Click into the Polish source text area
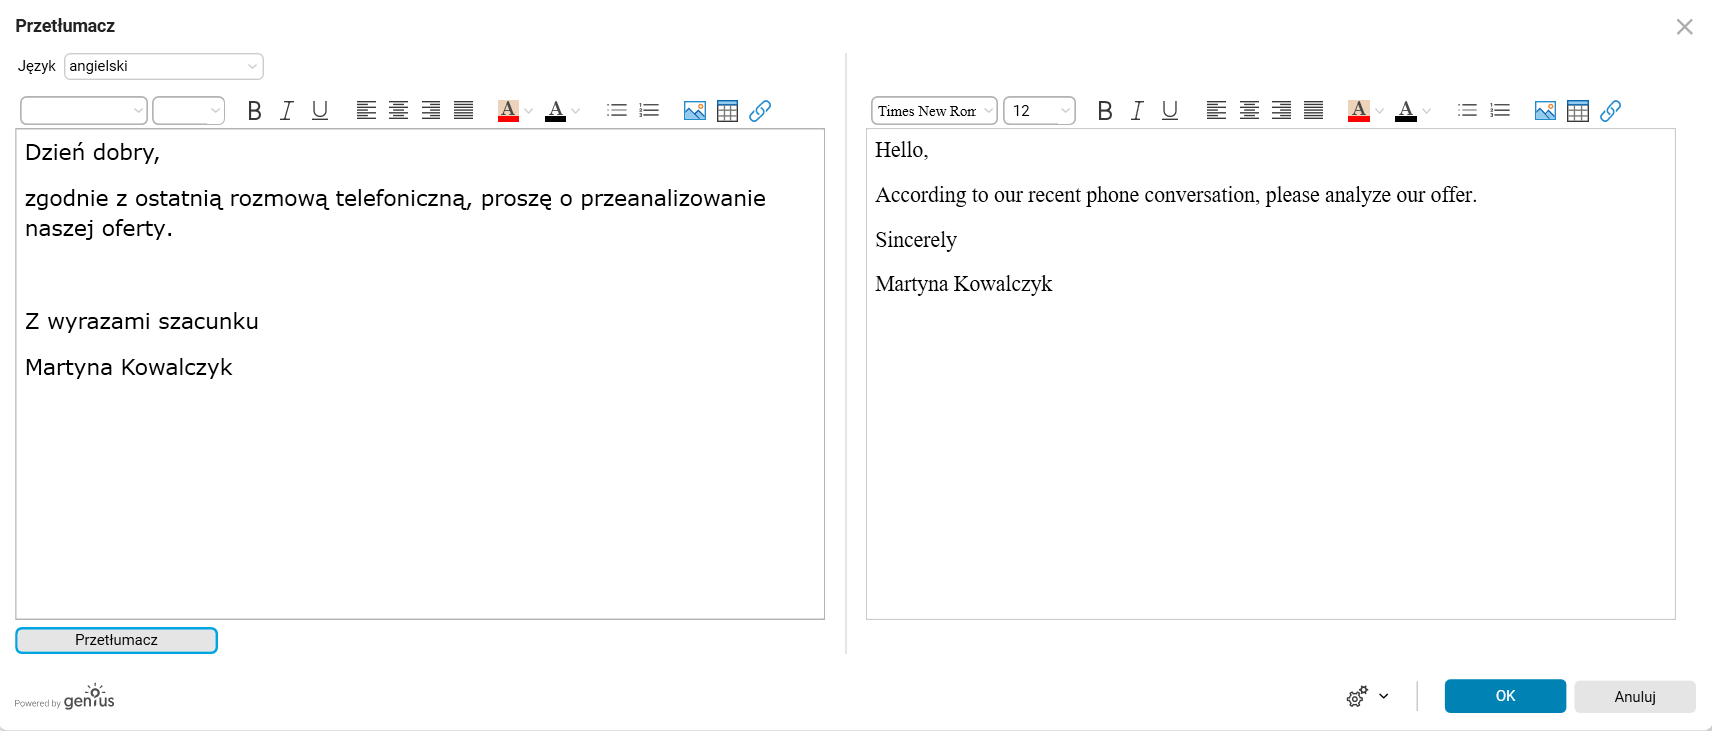1712x731 pixels. 420,374
